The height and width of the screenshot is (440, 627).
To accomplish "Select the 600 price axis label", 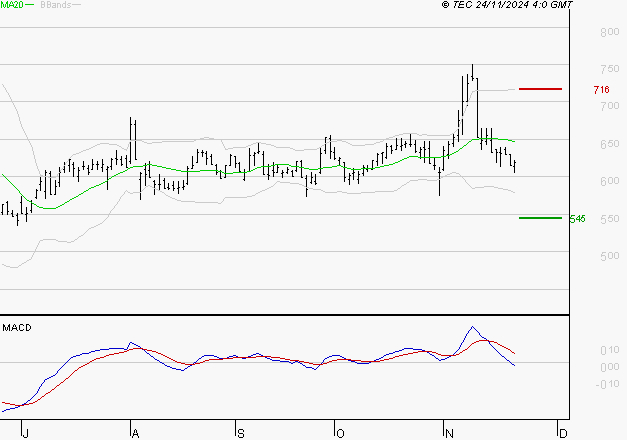I will pyautogui.click(x=610, y=181).
